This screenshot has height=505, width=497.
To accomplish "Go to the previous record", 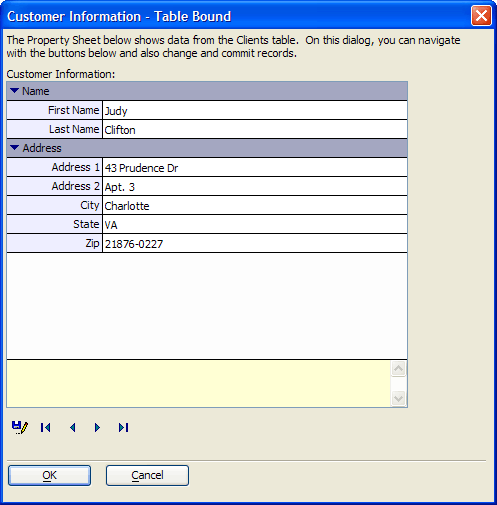I will click(72, 427).
